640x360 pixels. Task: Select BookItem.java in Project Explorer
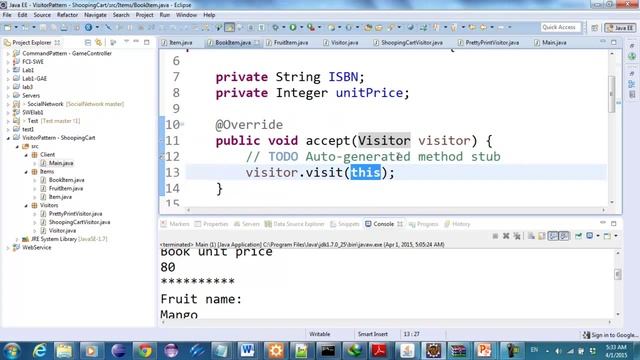(67, 180)
